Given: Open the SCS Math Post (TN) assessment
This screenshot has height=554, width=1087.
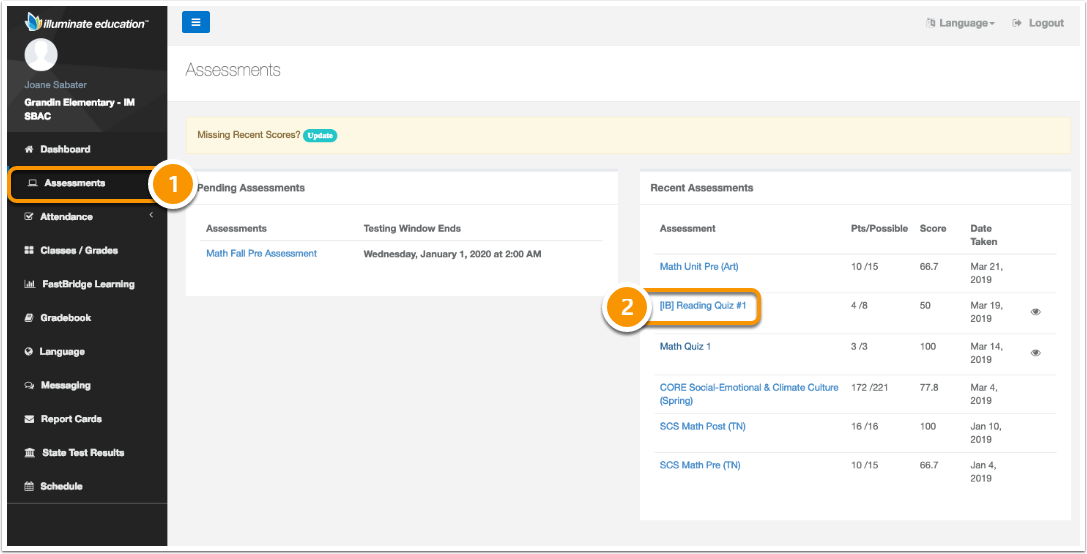Looking at the screenshot, I should [x=702, y=427].
